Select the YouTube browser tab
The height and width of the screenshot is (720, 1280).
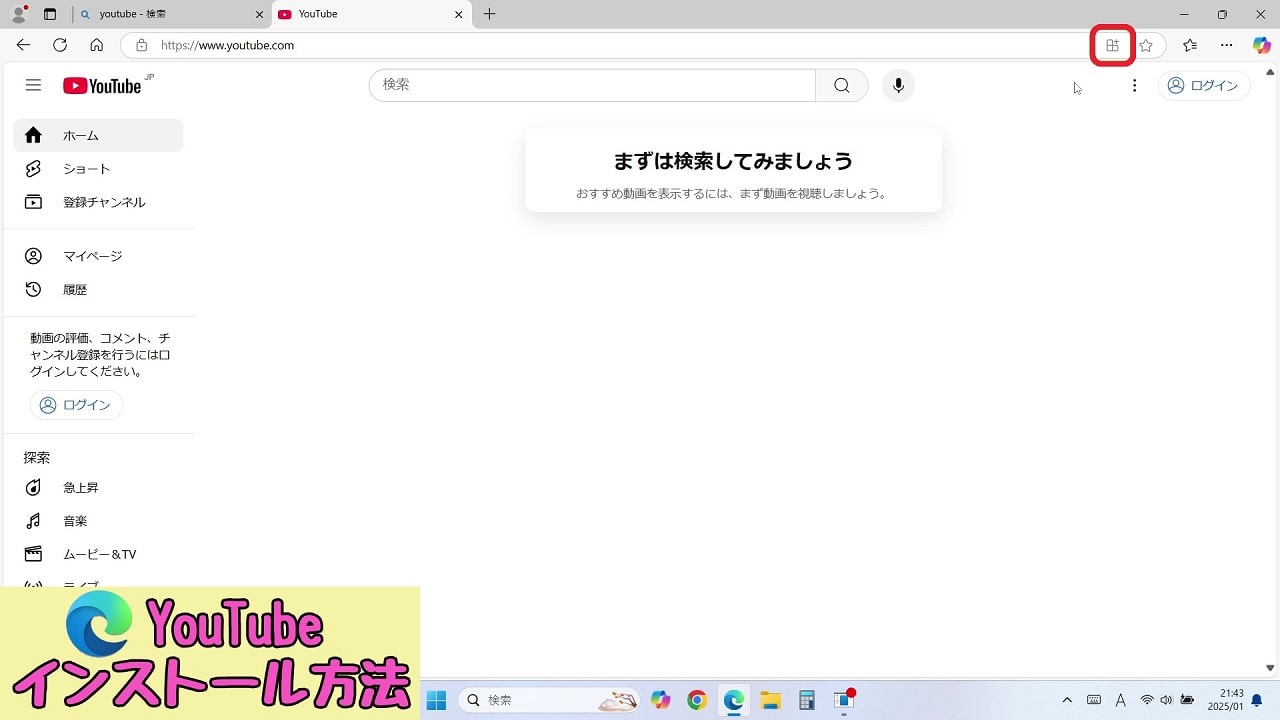click(x=372, y=14)
